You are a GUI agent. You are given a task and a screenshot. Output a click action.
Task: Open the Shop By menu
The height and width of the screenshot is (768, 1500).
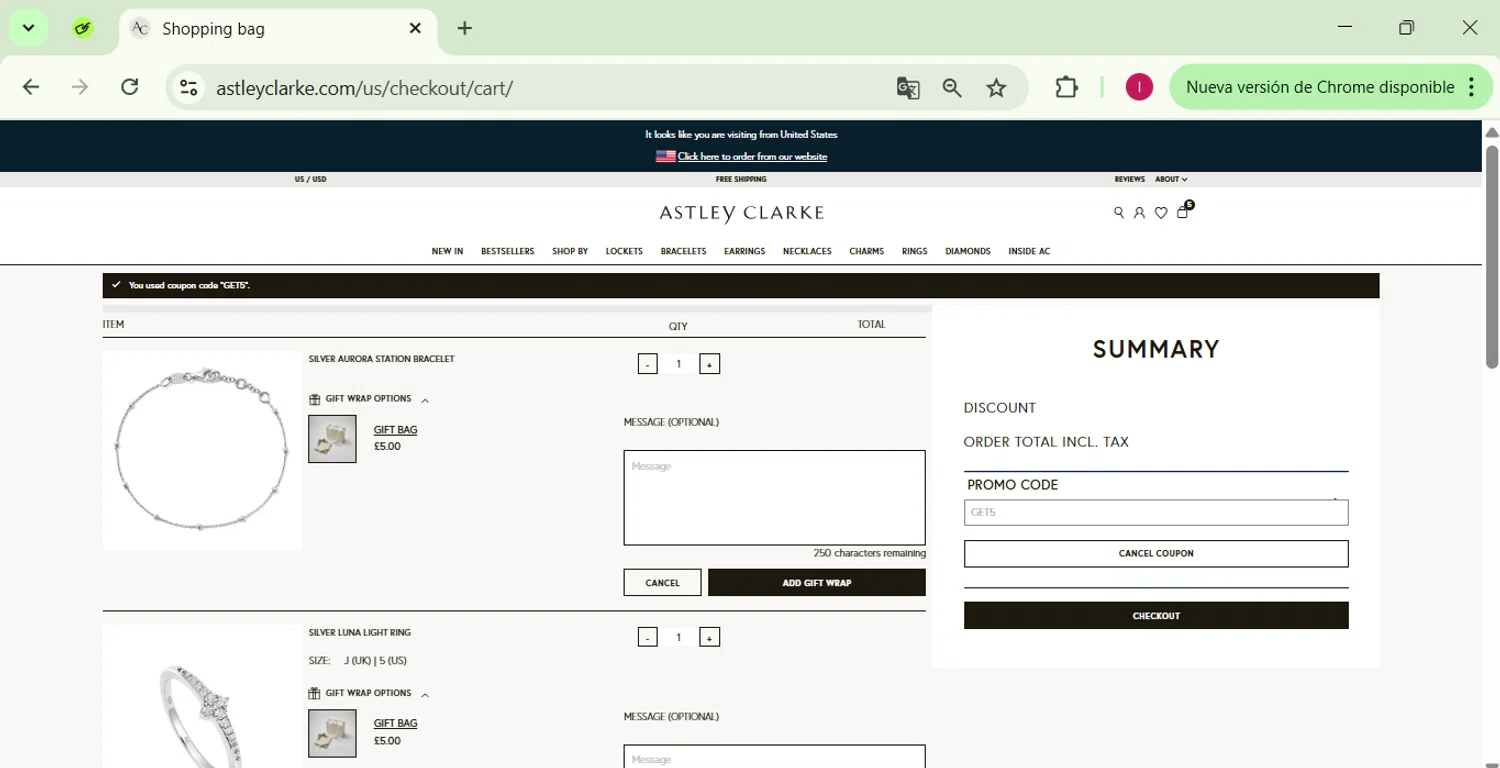pos(570,252)
